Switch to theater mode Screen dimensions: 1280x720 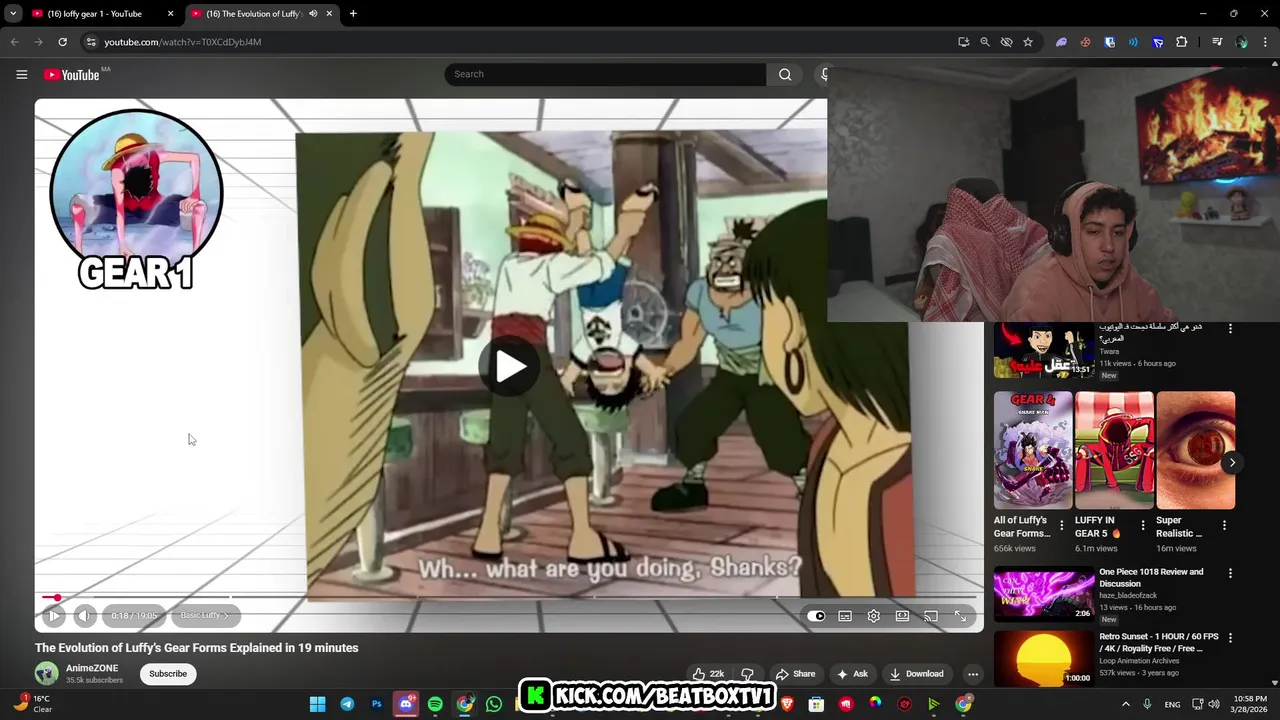pos(902,616)
